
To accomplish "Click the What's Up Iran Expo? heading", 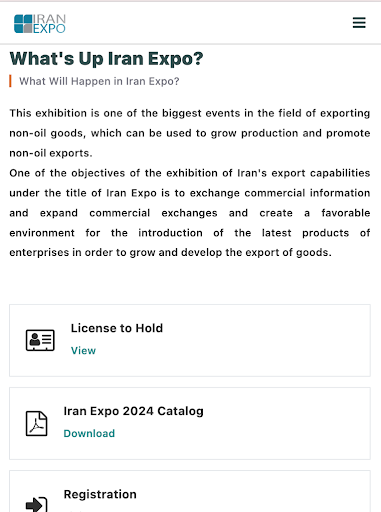I will 106,59.
